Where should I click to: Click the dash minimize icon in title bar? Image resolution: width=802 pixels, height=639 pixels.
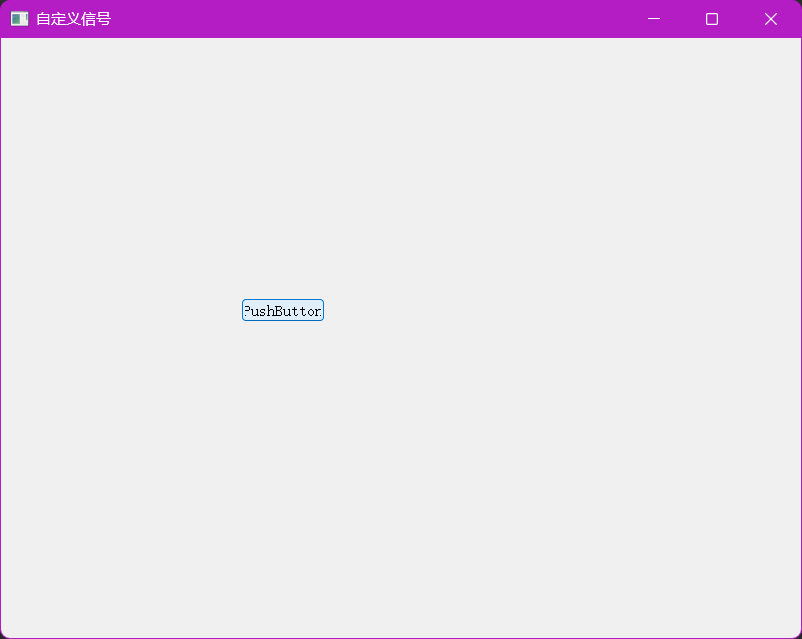(x=654, y=19)
